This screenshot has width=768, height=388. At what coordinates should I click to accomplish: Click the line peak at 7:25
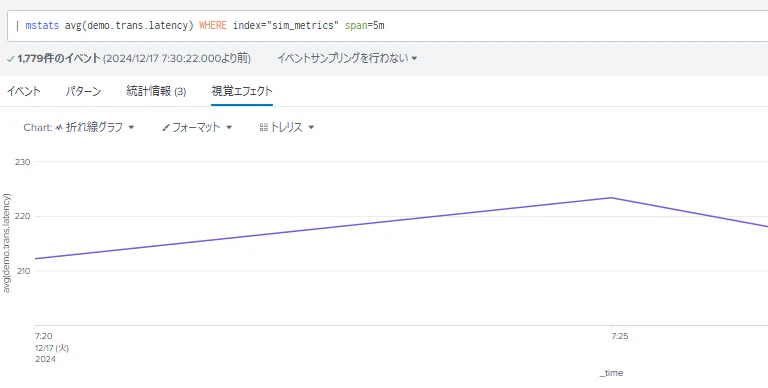tap(611, 197)
